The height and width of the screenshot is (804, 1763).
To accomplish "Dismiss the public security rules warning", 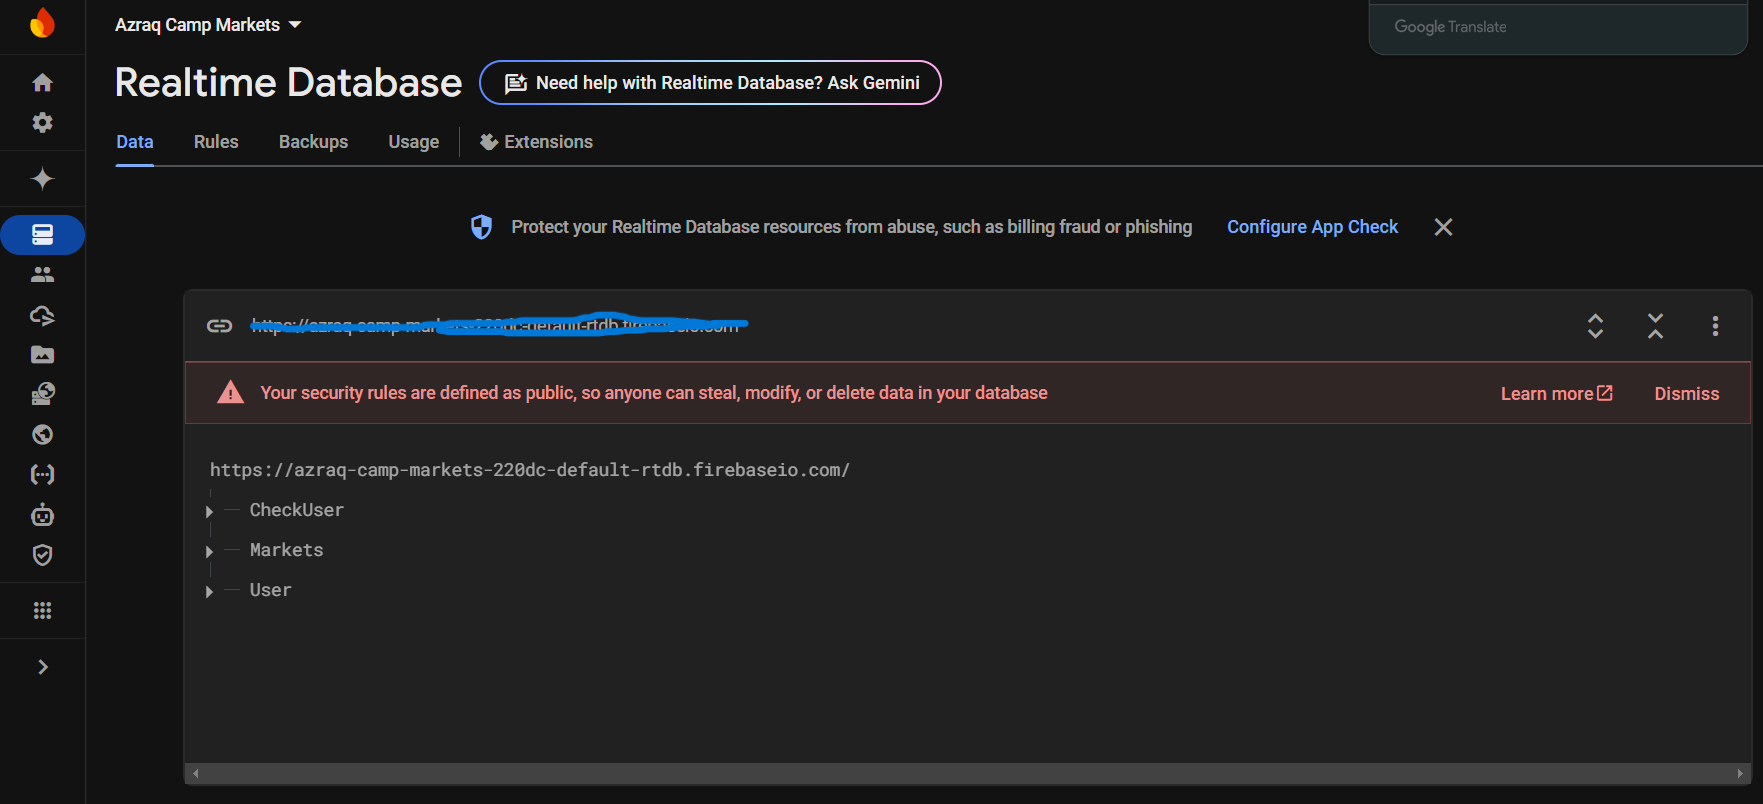I will click(x=1686, y=394).
